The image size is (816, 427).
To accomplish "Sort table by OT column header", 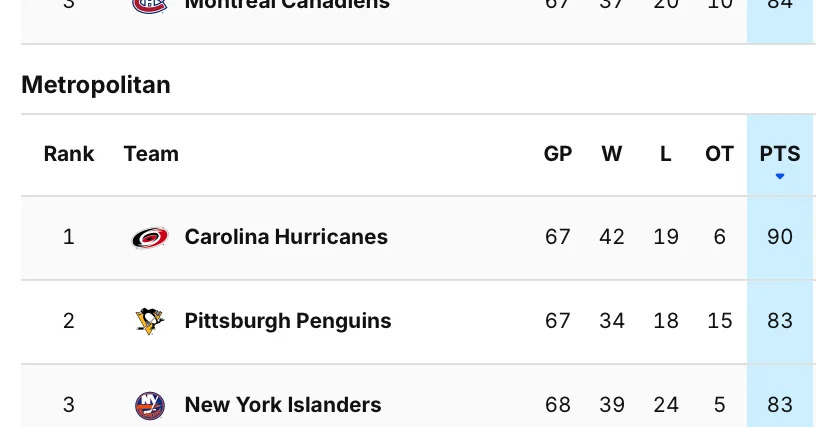I will [x=720, y=154].
